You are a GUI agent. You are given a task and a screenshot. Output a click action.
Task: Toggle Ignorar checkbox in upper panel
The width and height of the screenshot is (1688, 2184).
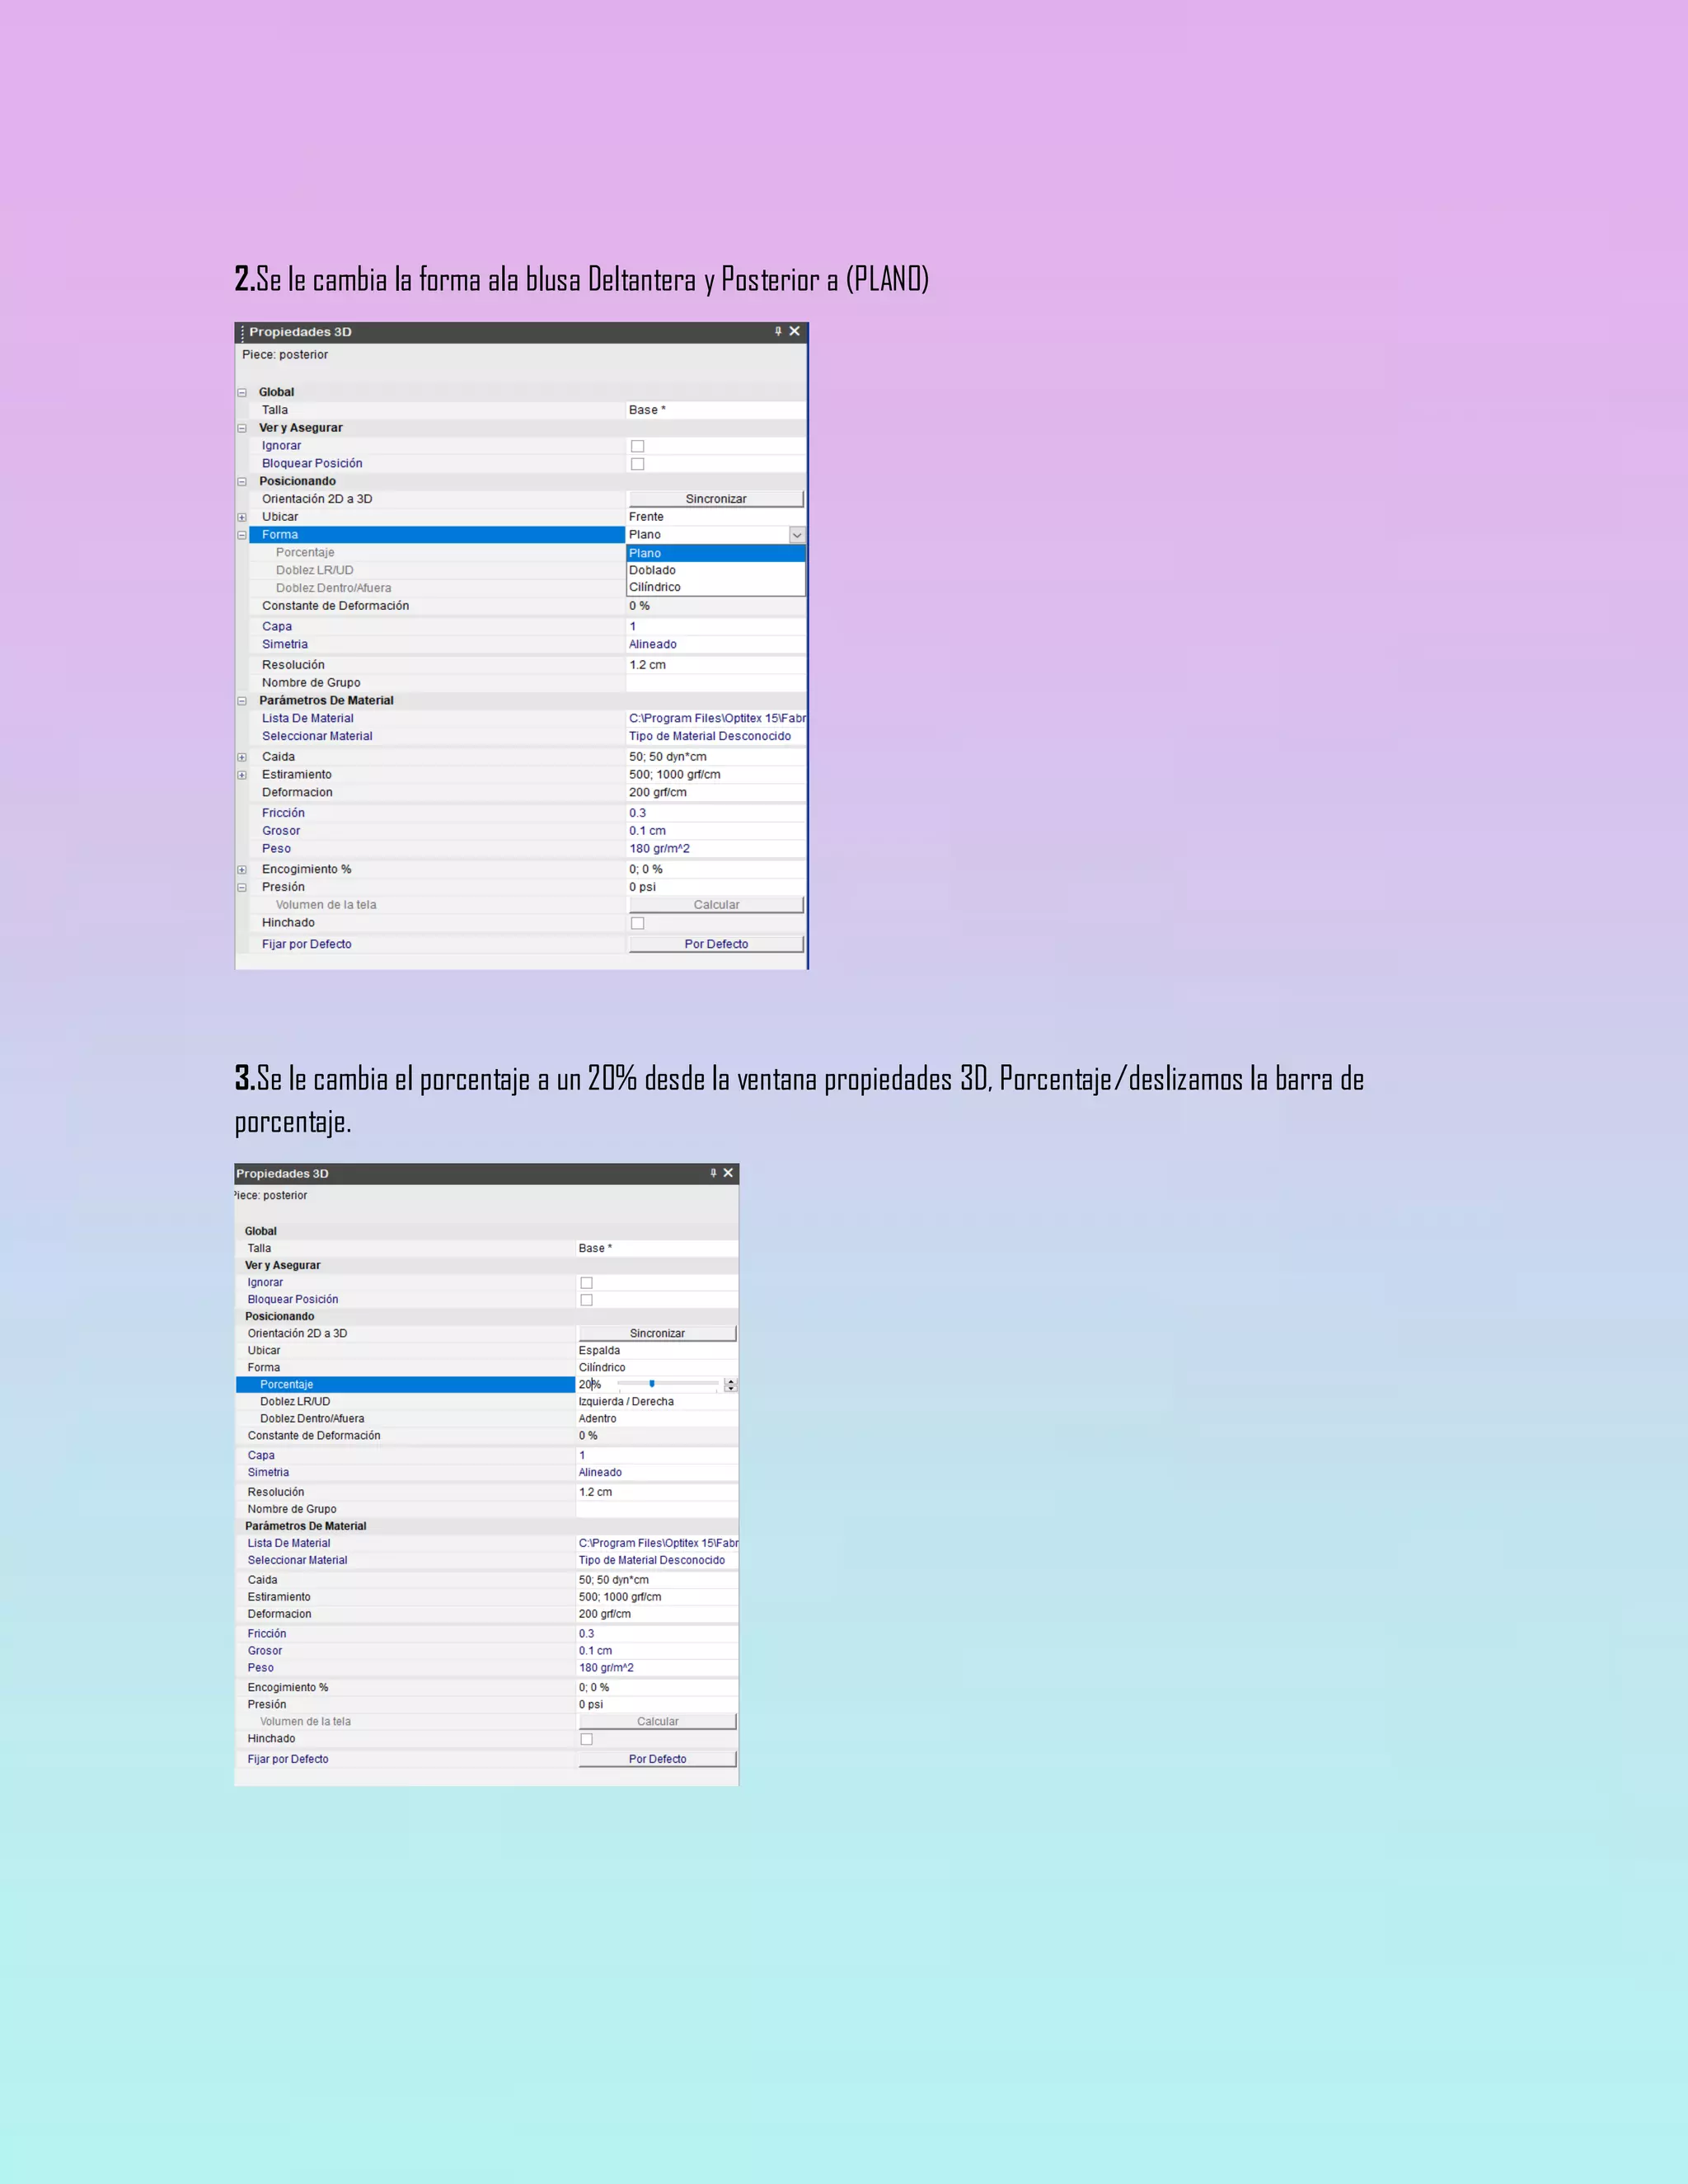tap(637, 446)
